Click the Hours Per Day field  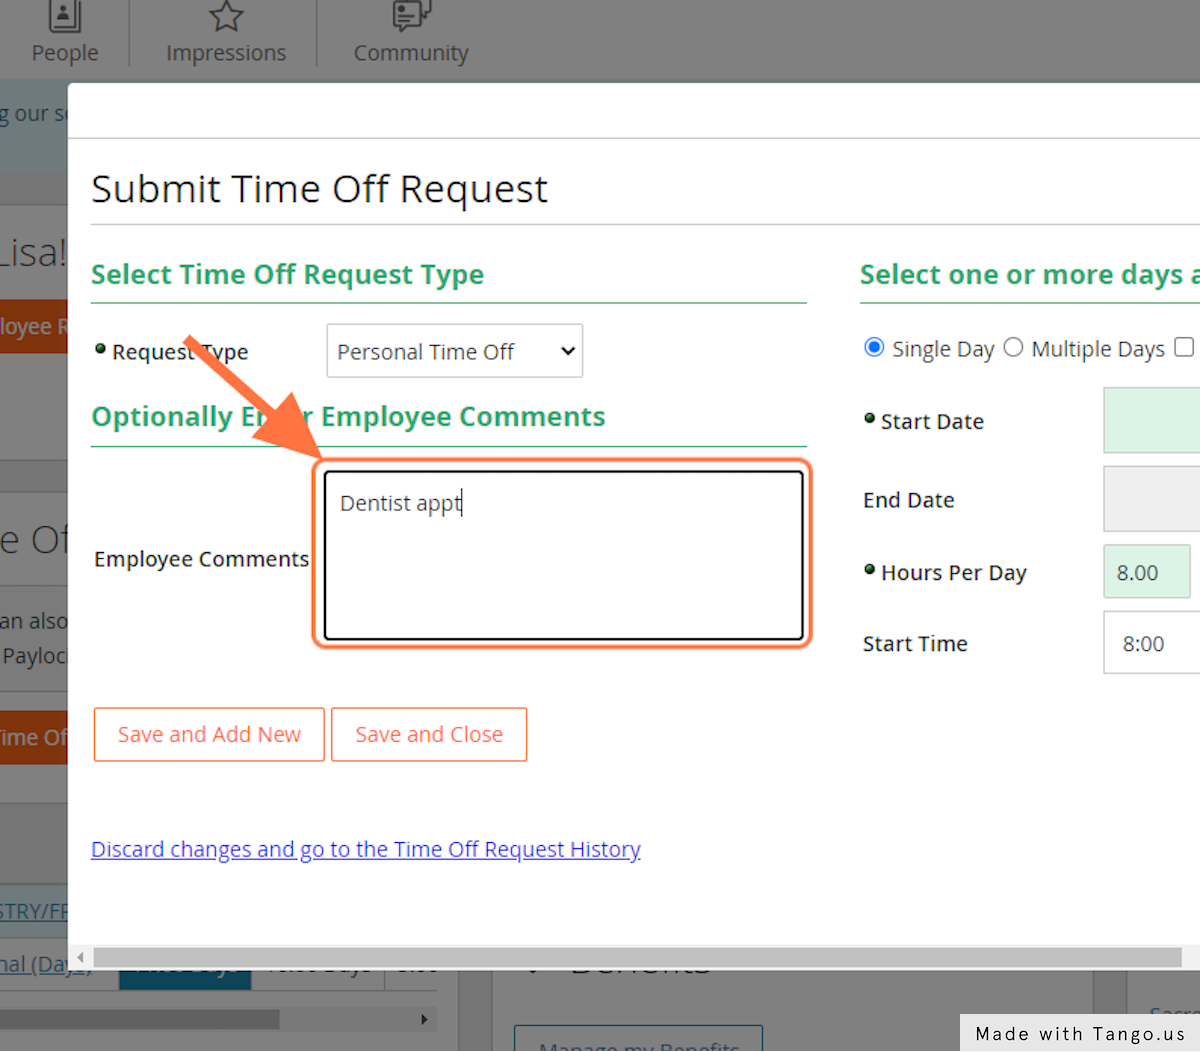click(x=1147, y=572)
